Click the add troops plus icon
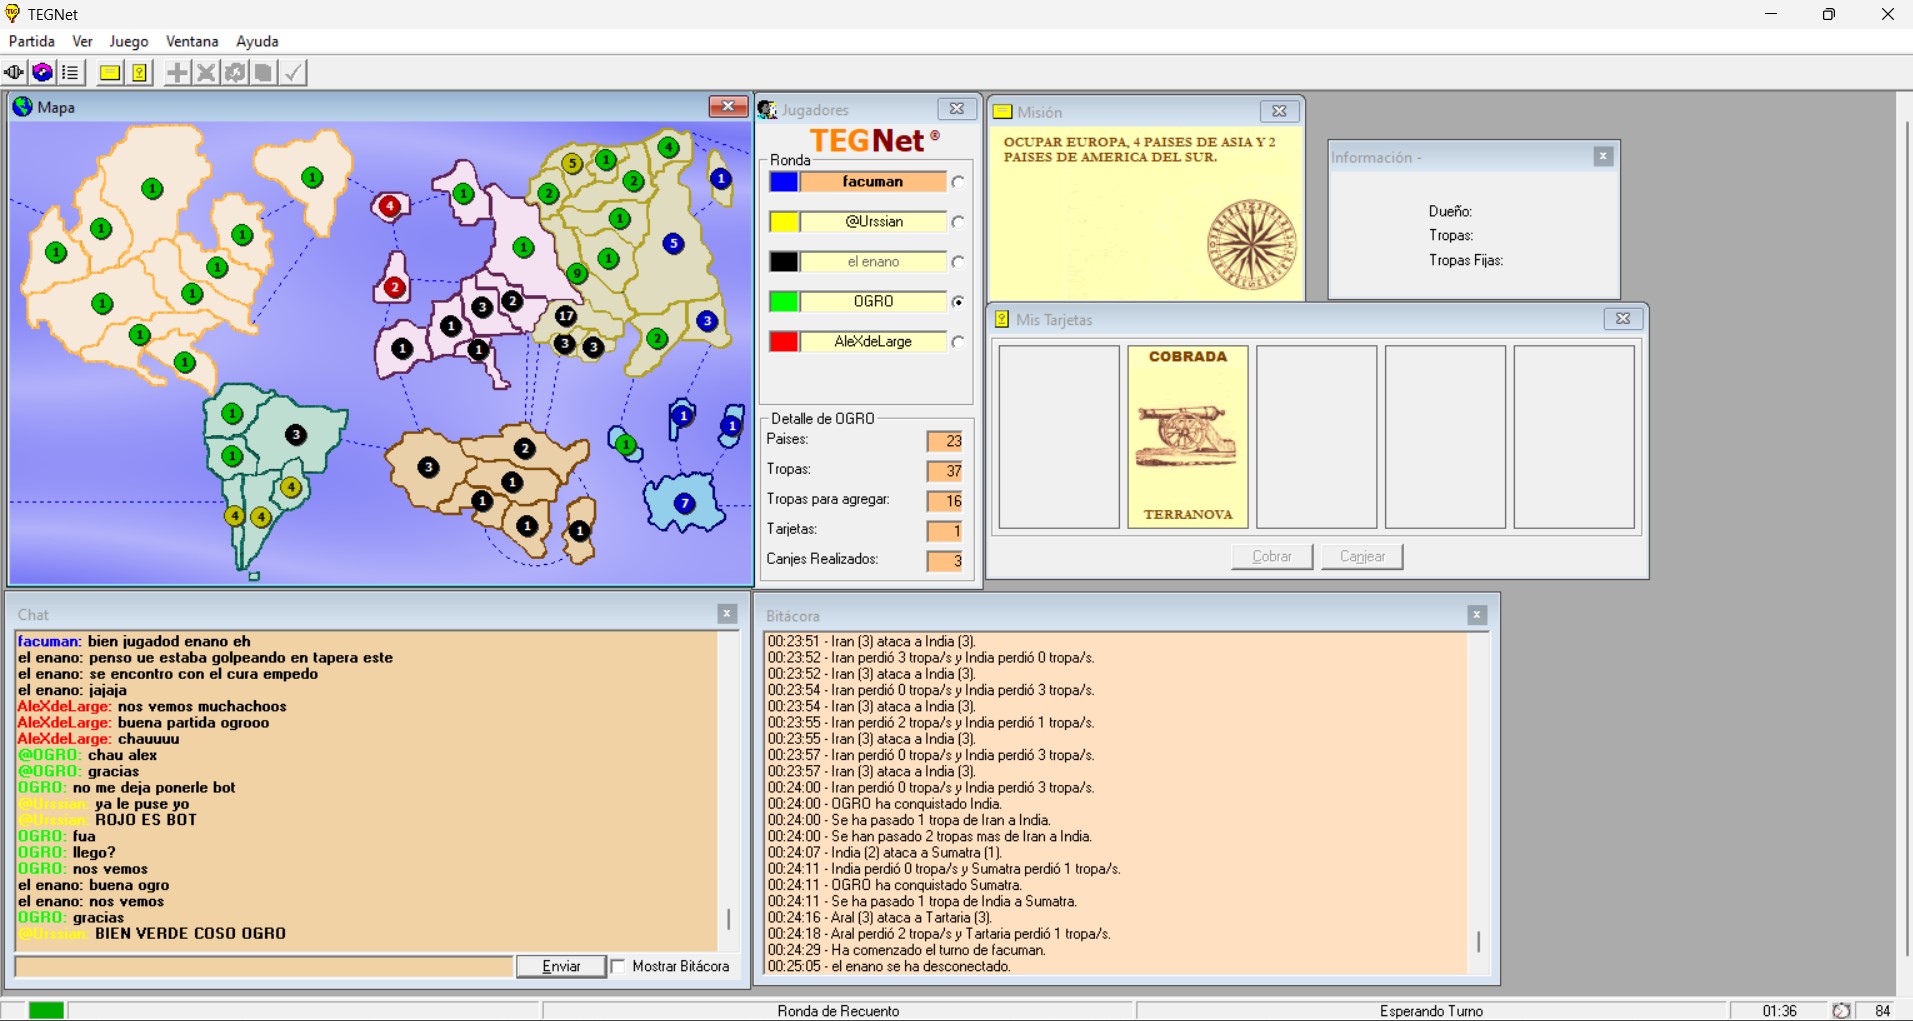The image size is (1913, 1021). click(177, 72)
